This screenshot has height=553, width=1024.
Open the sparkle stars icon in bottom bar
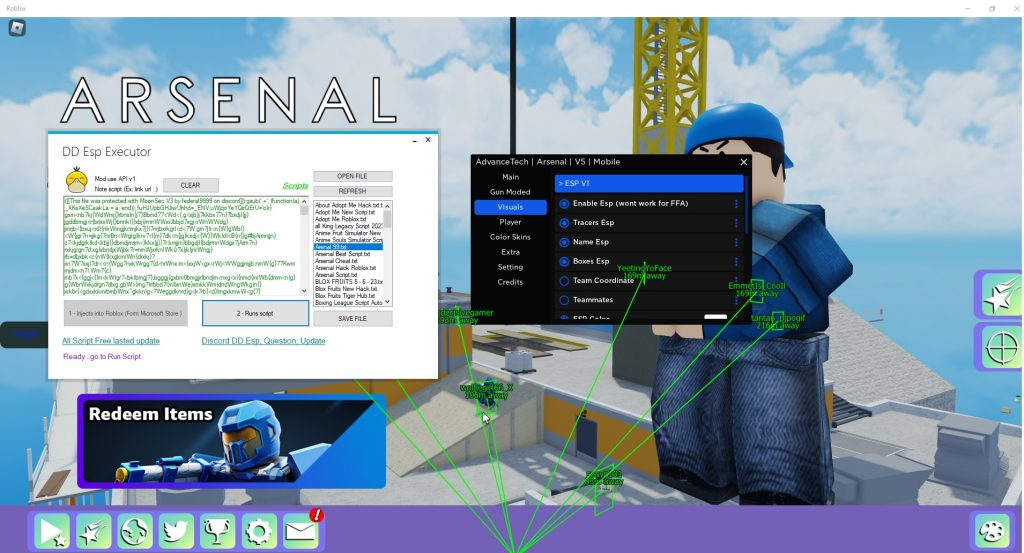tap(93, 531)
